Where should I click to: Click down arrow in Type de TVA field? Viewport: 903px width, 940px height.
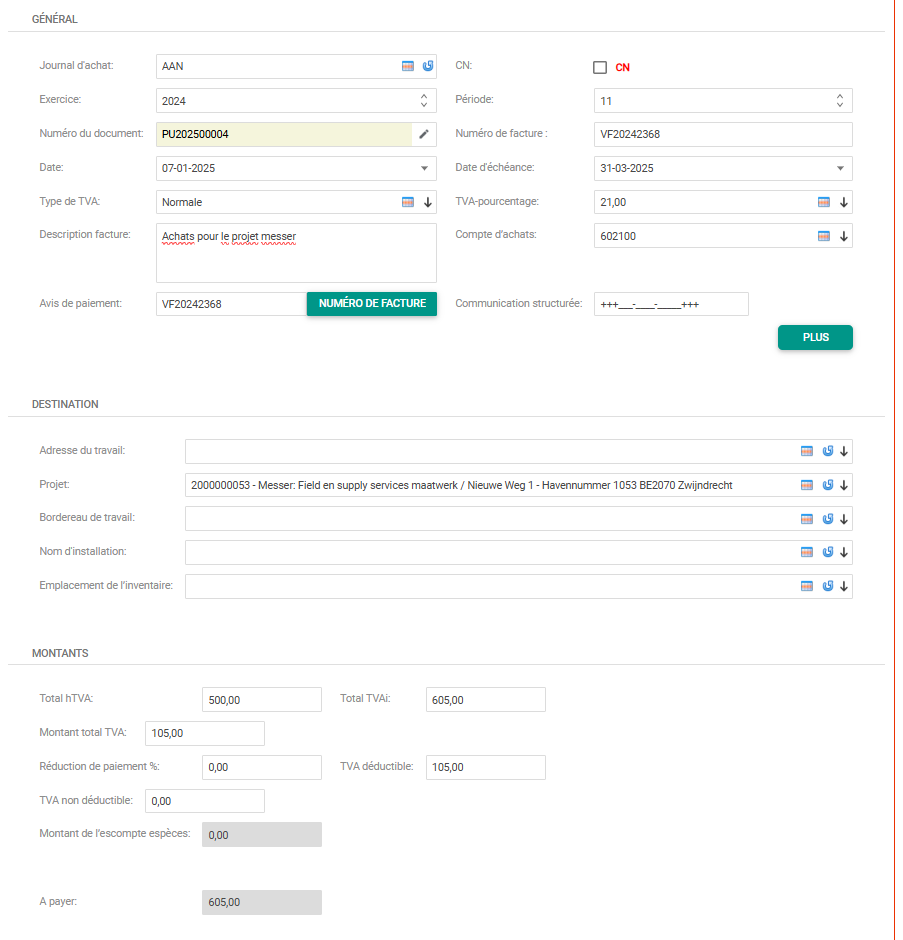(428, 202)
